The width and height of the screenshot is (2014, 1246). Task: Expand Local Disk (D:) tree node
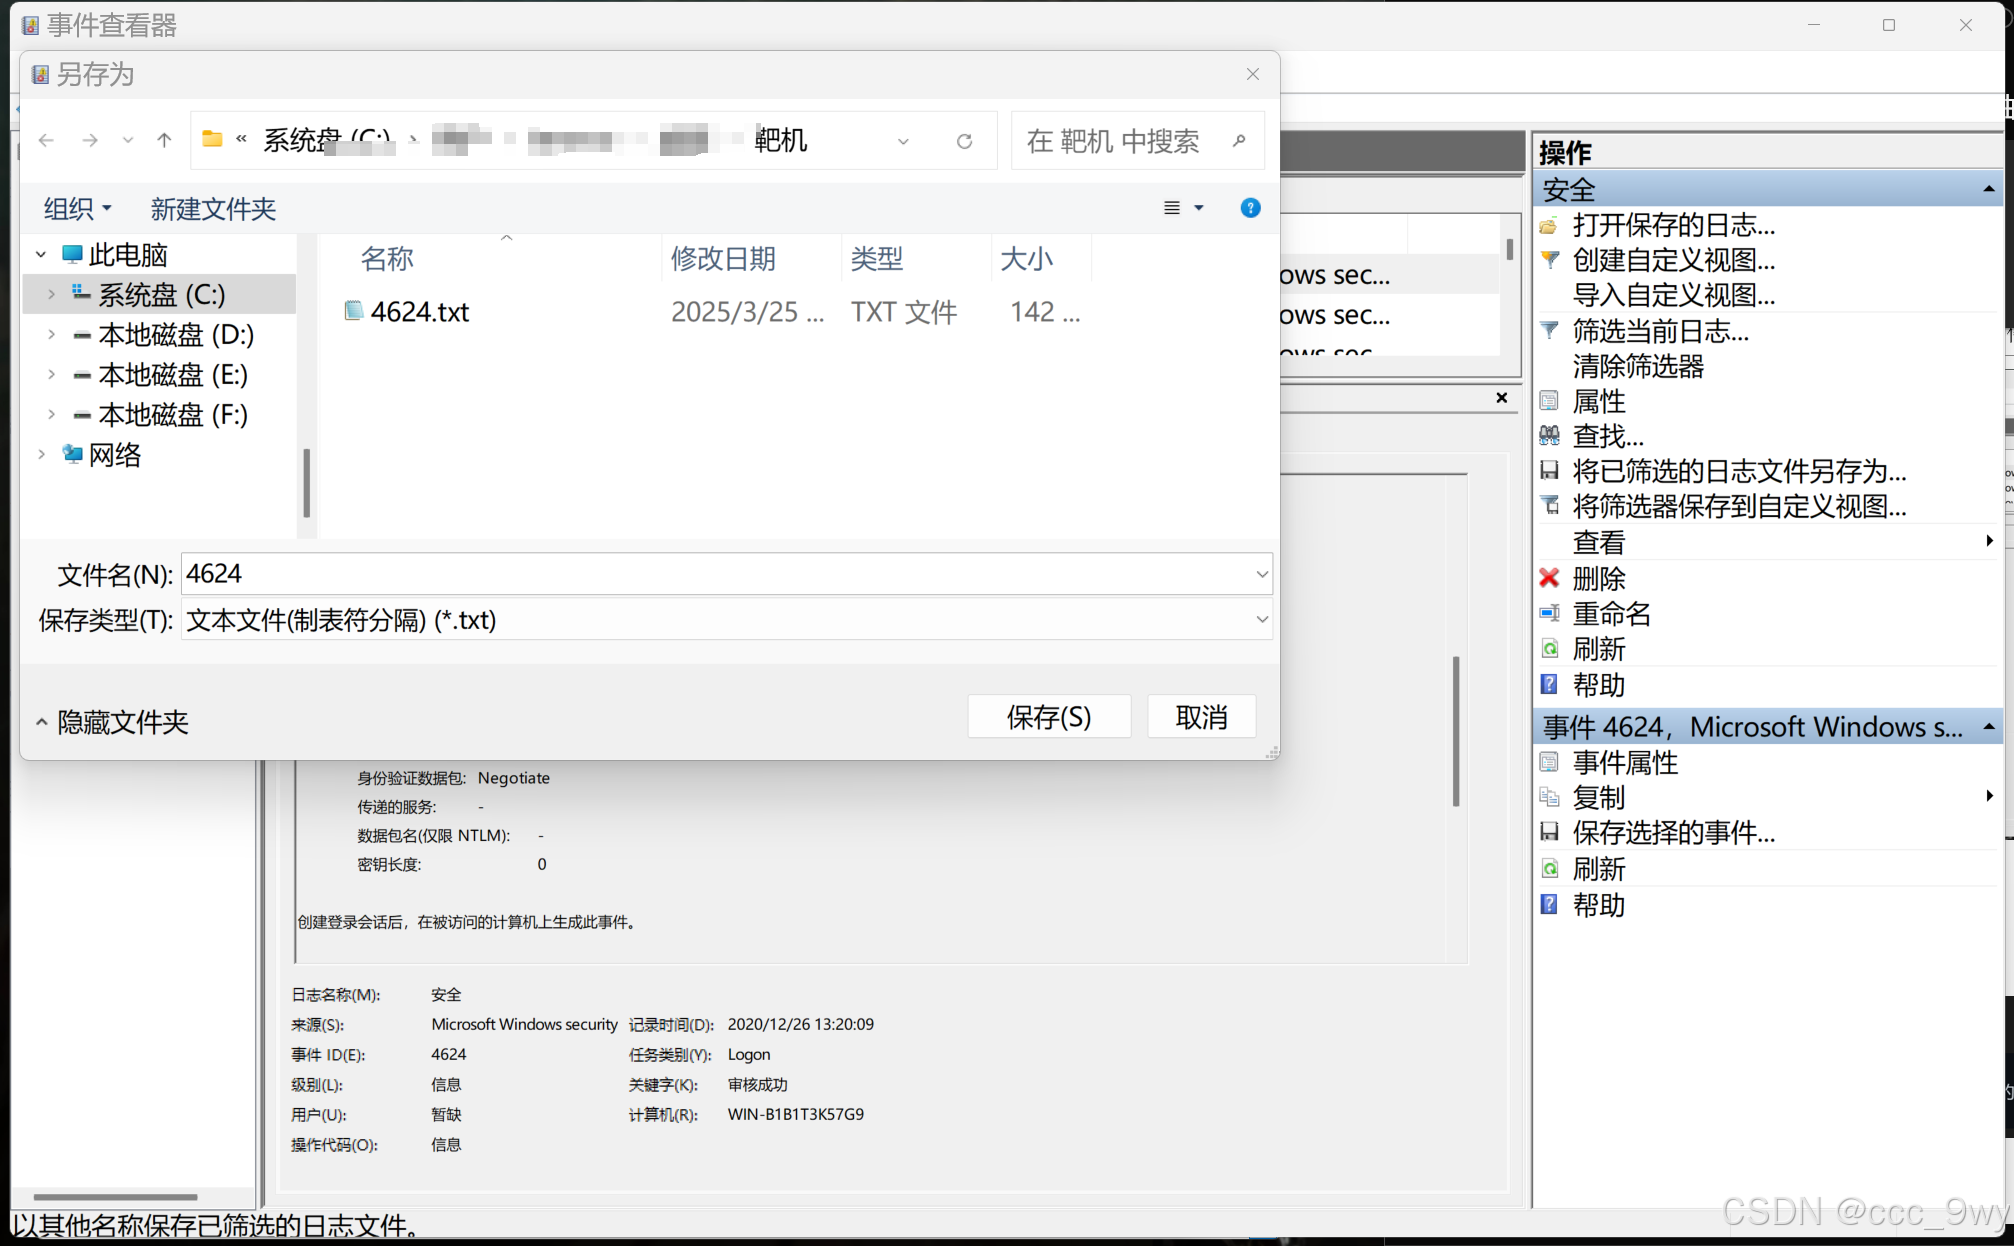click(x=52, y=335)
